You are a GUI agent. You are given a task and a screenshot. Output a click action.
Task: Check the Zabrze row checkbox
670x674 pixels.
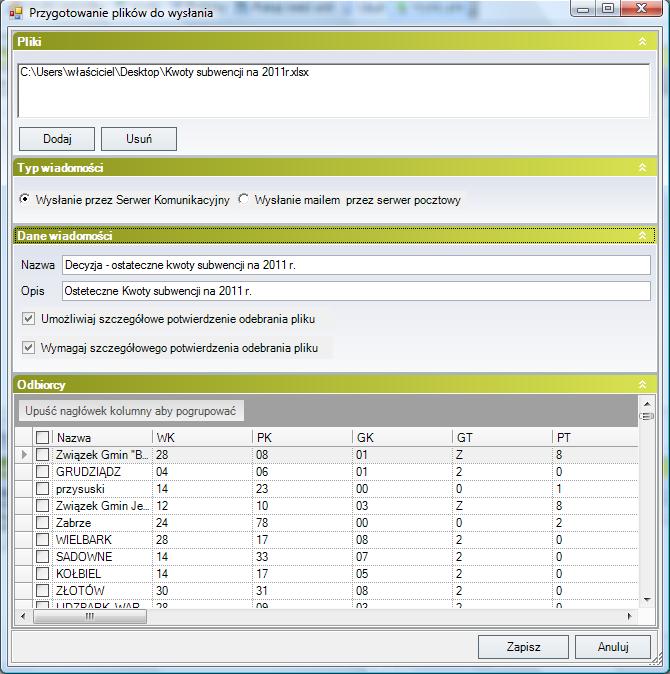click(x=42, y=523)
